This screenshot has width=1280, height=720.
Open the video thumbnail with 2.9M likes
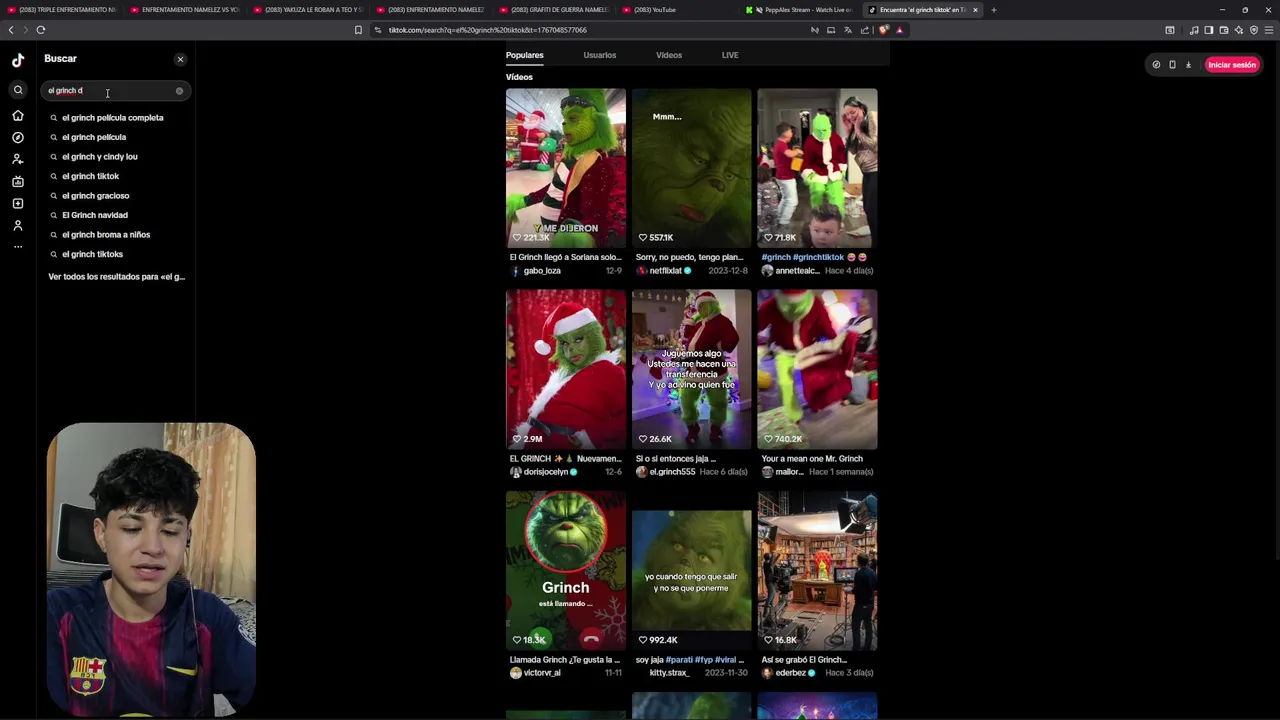pos(566,369)
